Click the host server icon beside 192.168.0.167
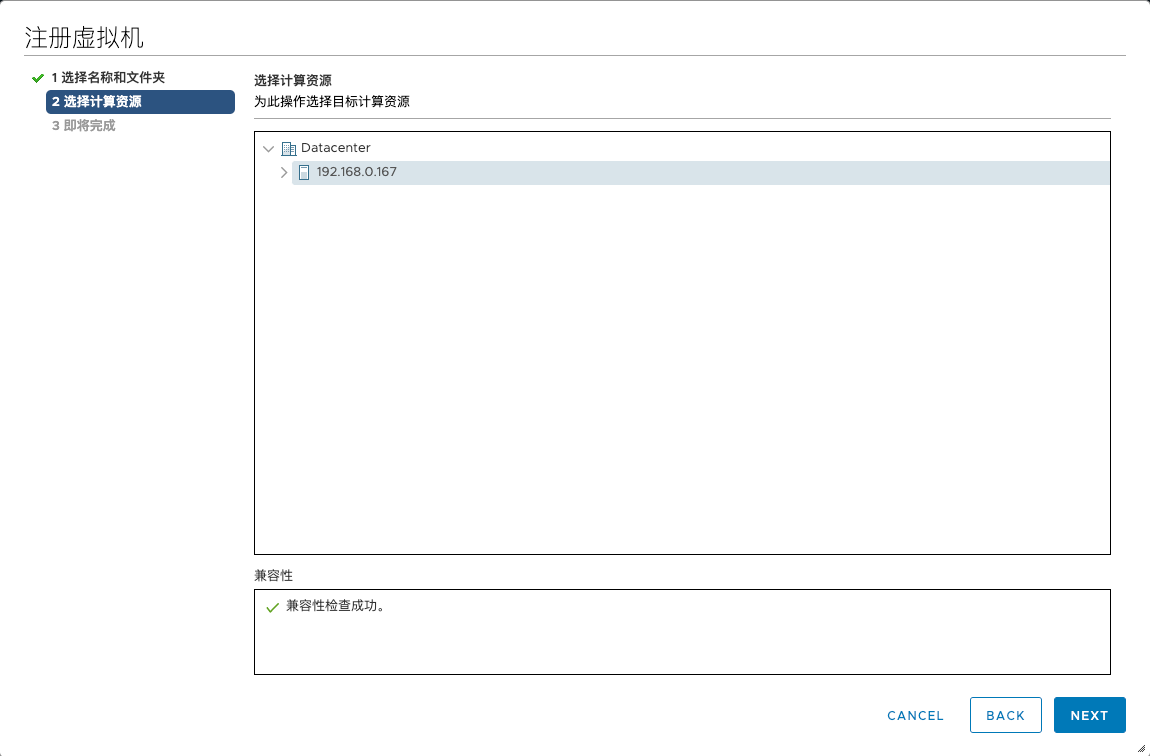The height and width of the screenshot is (756, 1150). 304,172
